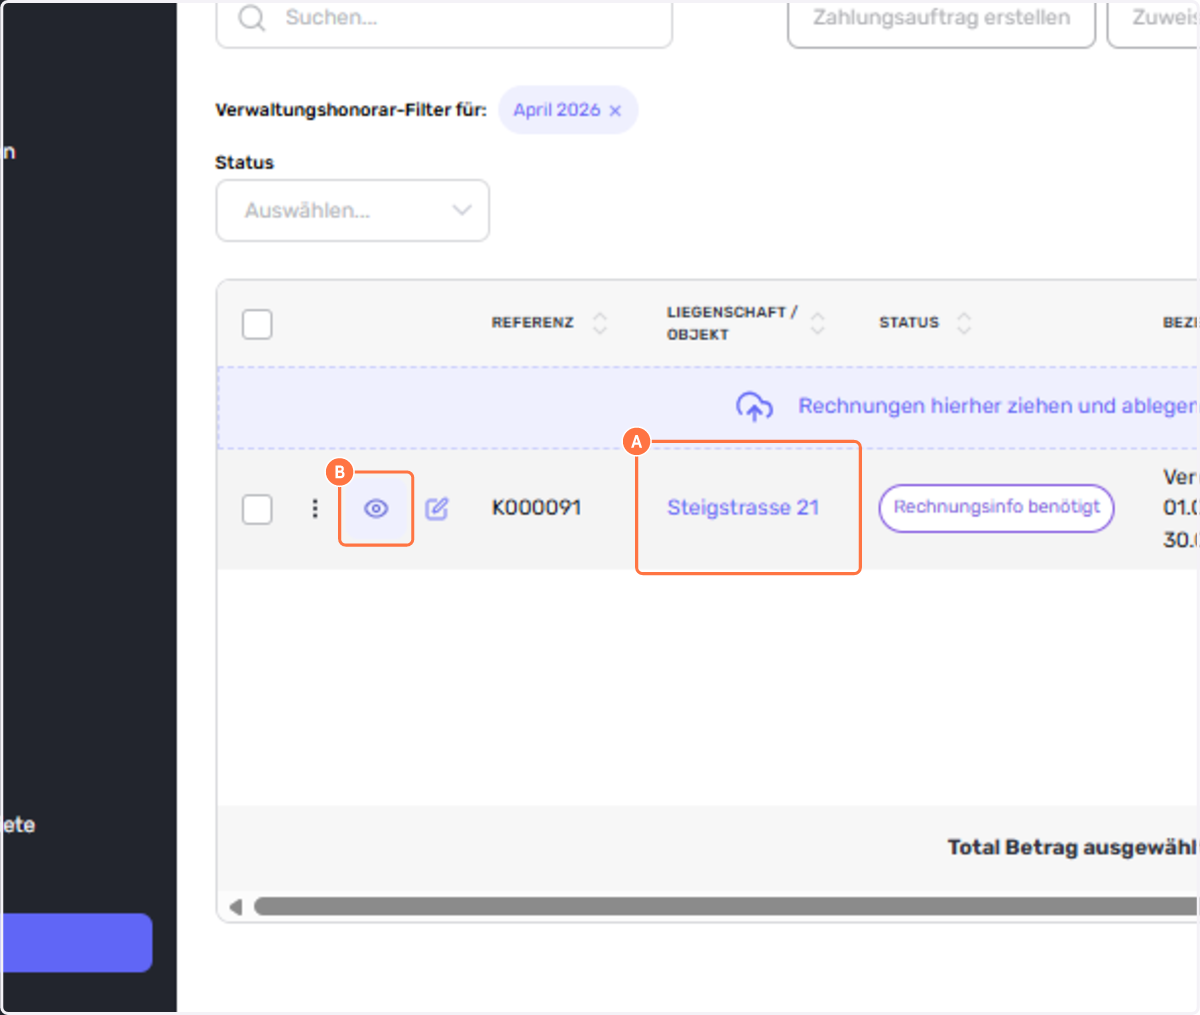Open the Steigstrasse 21 property link
This screenshot has width=1200, height=1015.
point(742,508)
